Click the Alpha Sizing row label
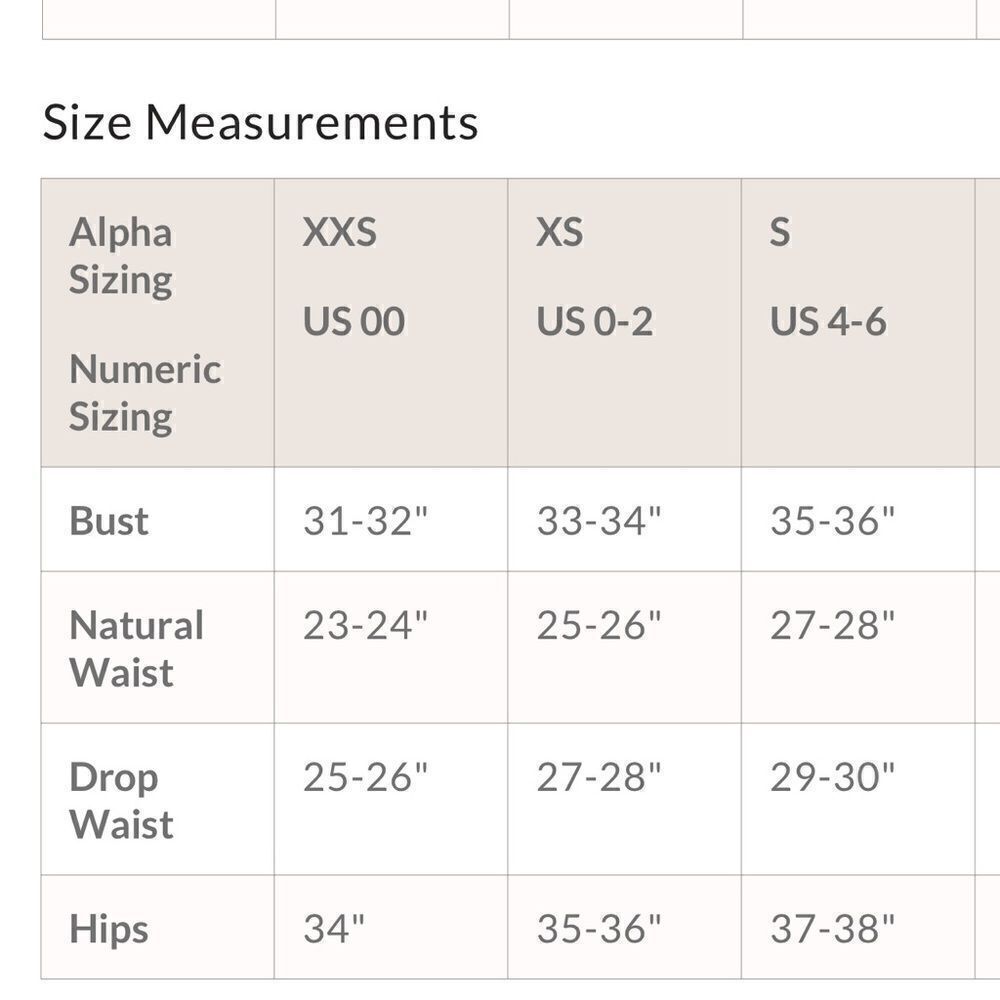Viewport: 1000px width, 1000px height. click(121, 256)
